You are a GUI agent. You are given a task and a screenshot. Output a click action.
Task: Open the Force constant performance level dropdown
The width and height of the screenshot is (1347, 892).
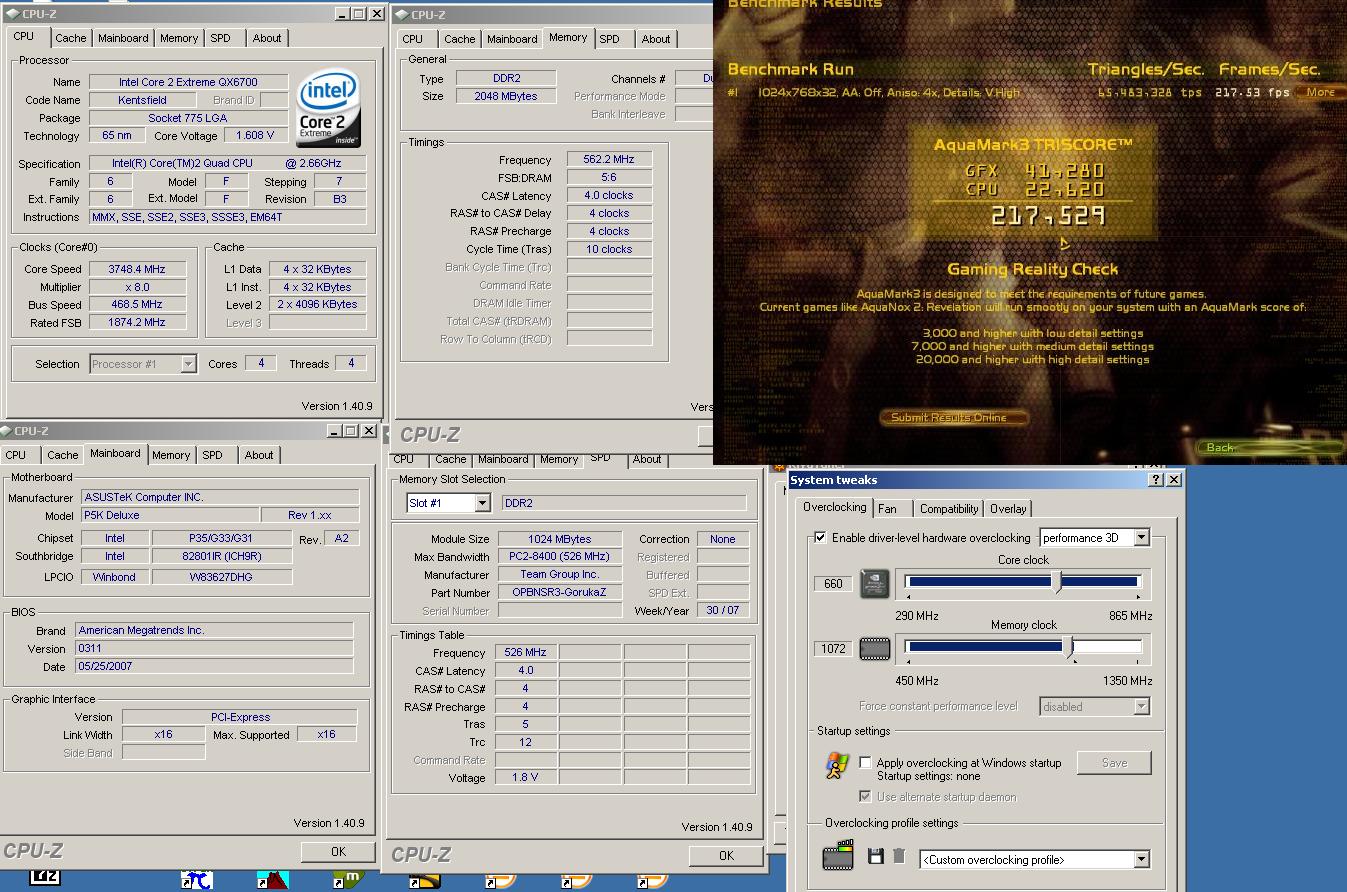coord(1141,707)
